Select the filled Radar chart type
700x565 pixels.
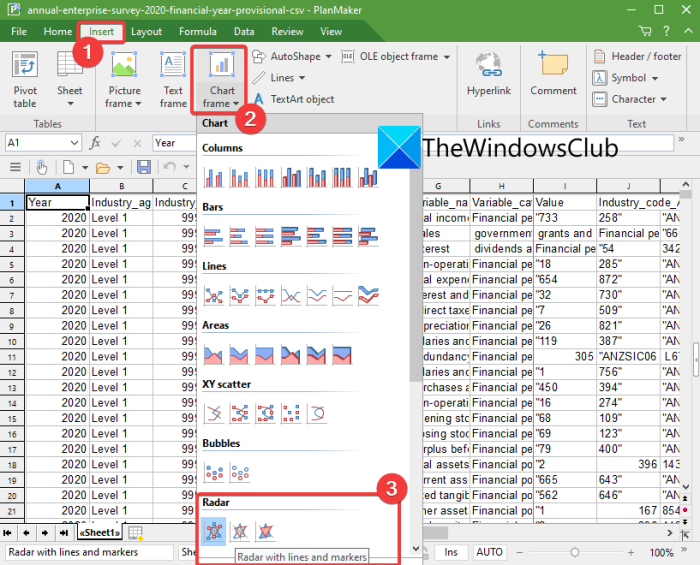click(266, 532)
